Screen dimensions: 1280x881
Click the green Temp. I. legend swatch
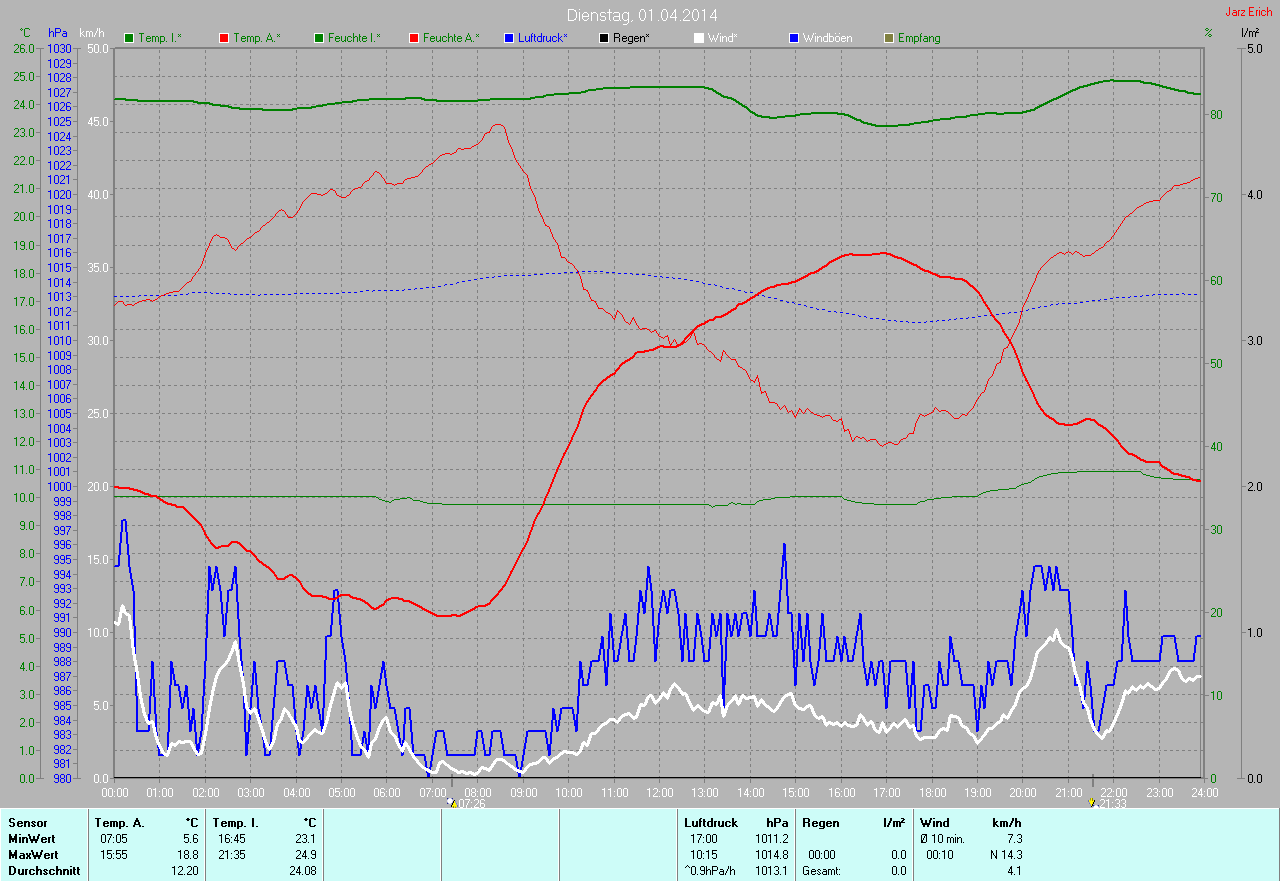[x=129, y=38]
